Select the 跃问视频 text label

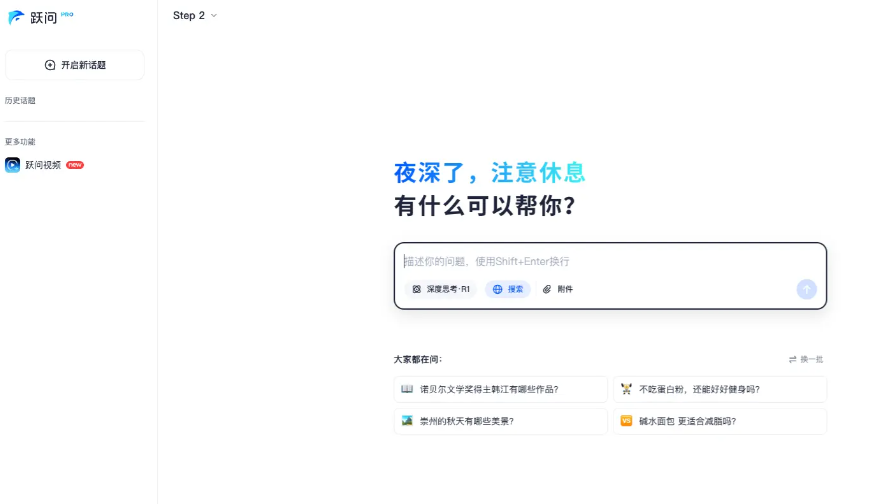coord(43,165)
